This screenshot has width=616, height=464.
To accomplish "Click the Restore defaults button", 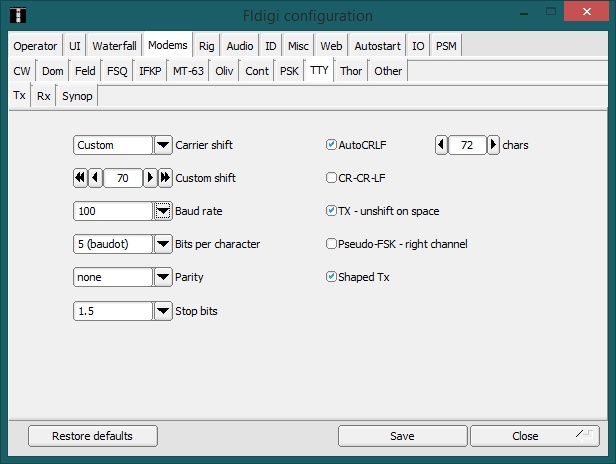I will coord(93,436).
